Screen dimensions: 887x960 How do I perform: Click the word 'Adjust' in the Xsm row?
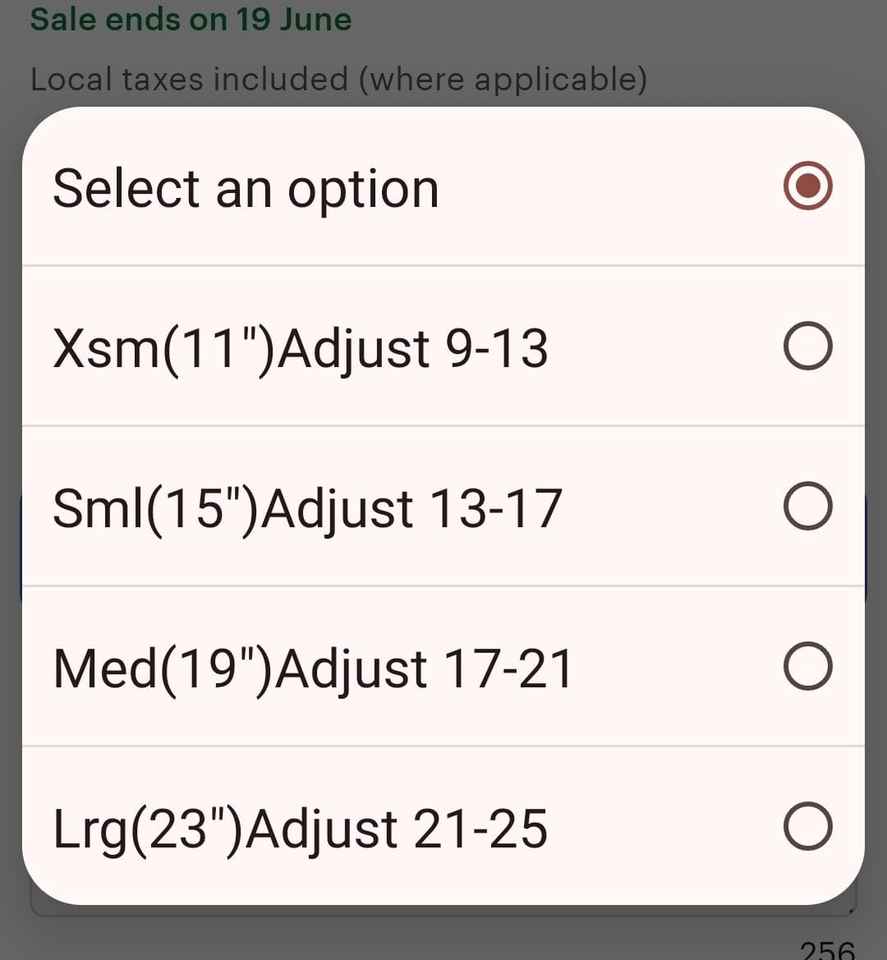point(353,349)
